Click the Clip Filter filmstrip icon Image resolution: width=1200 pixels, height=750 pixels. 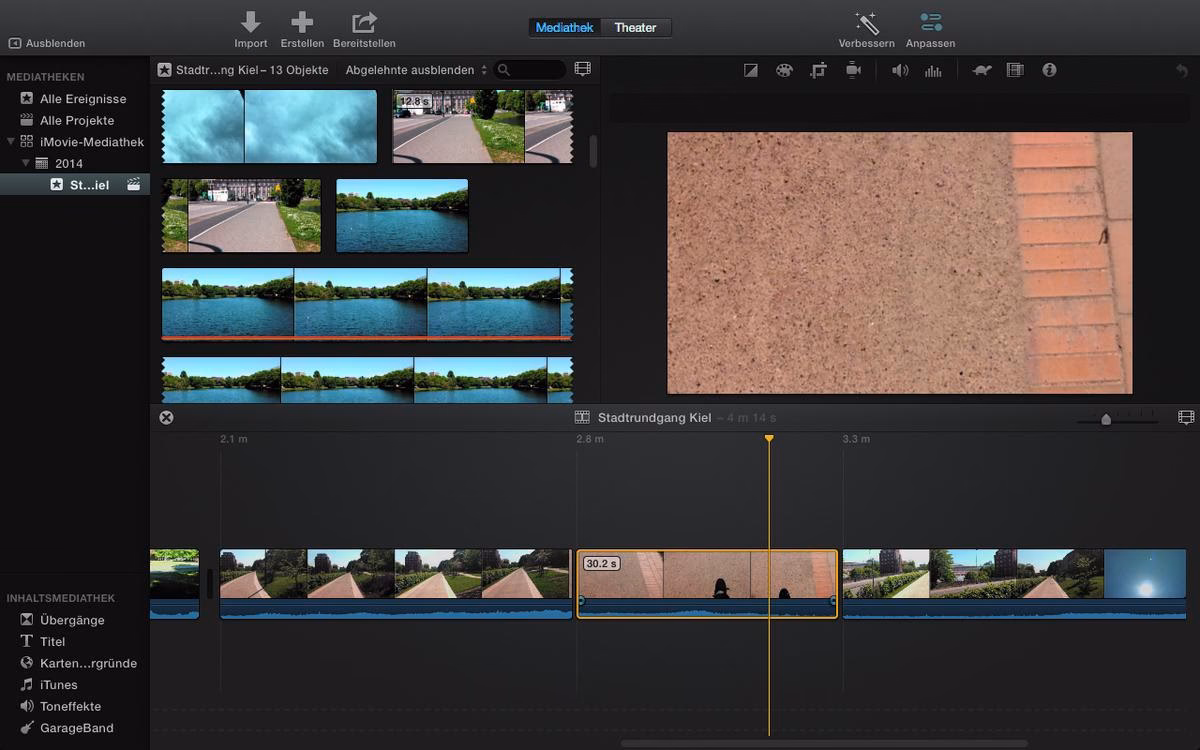tap(1015, 70)
